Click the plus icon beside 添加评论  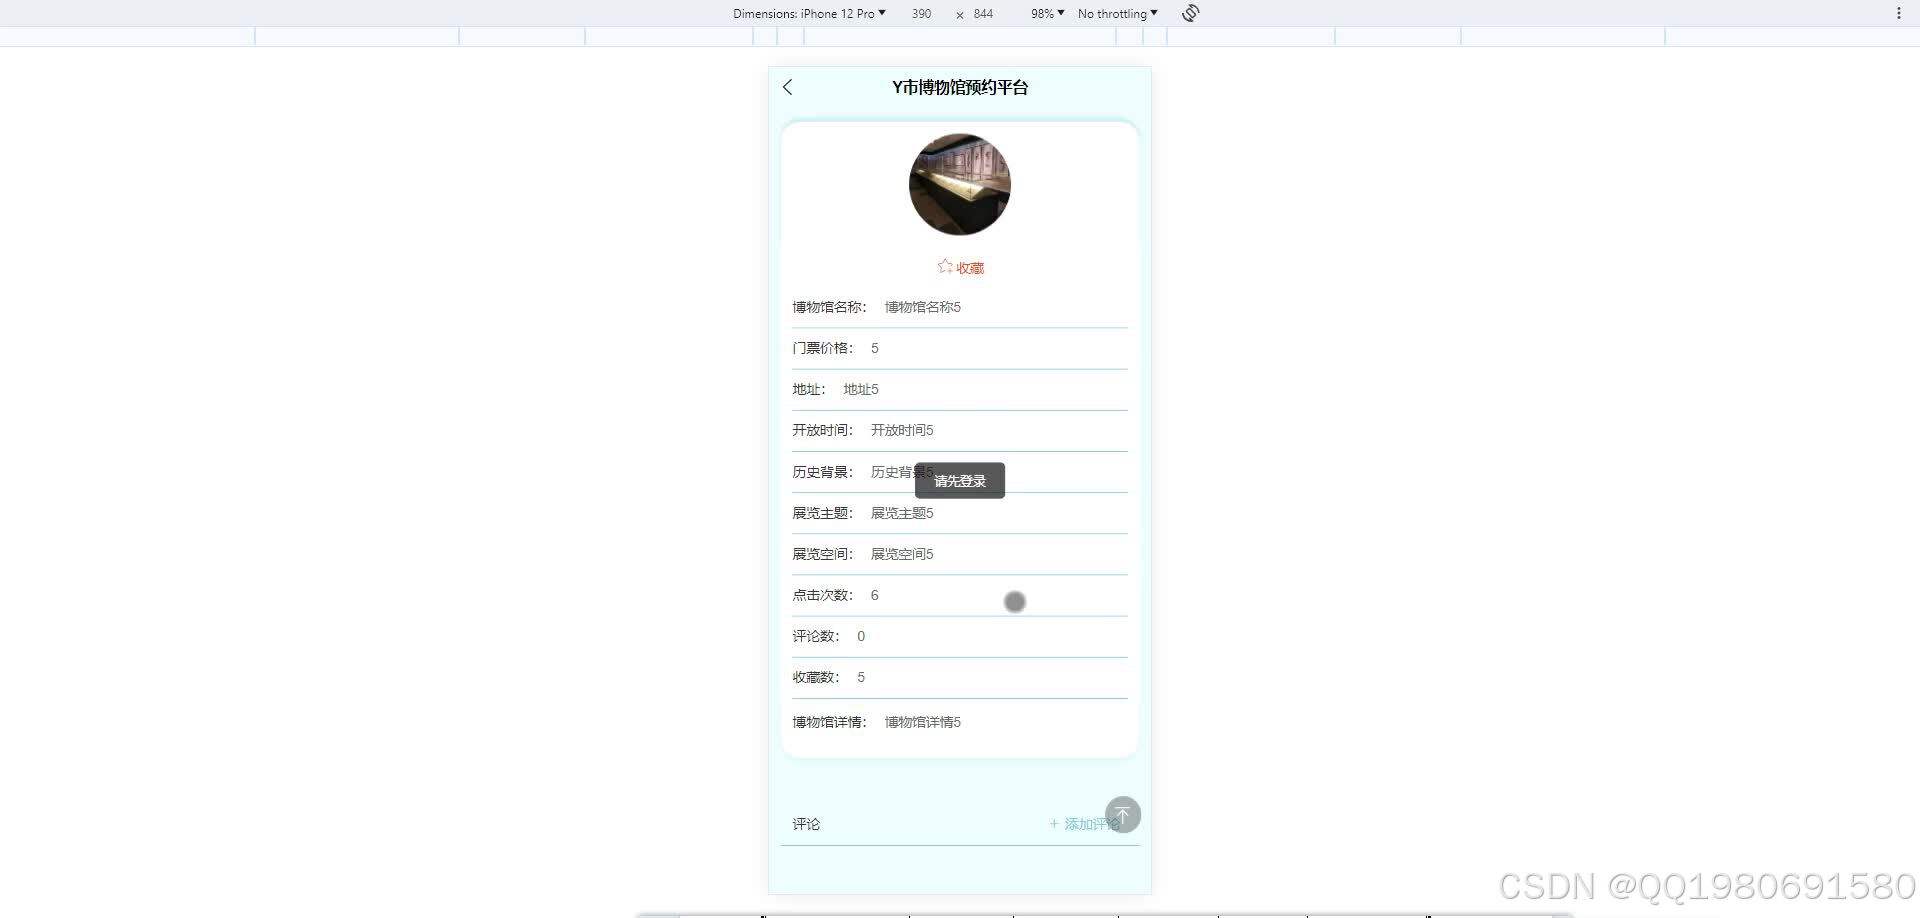coord(1053,823)
